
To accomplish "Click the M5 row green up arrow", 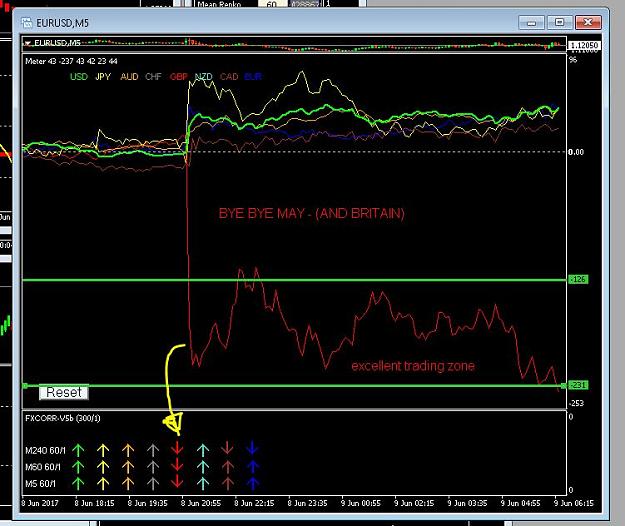I will (78, 484).
